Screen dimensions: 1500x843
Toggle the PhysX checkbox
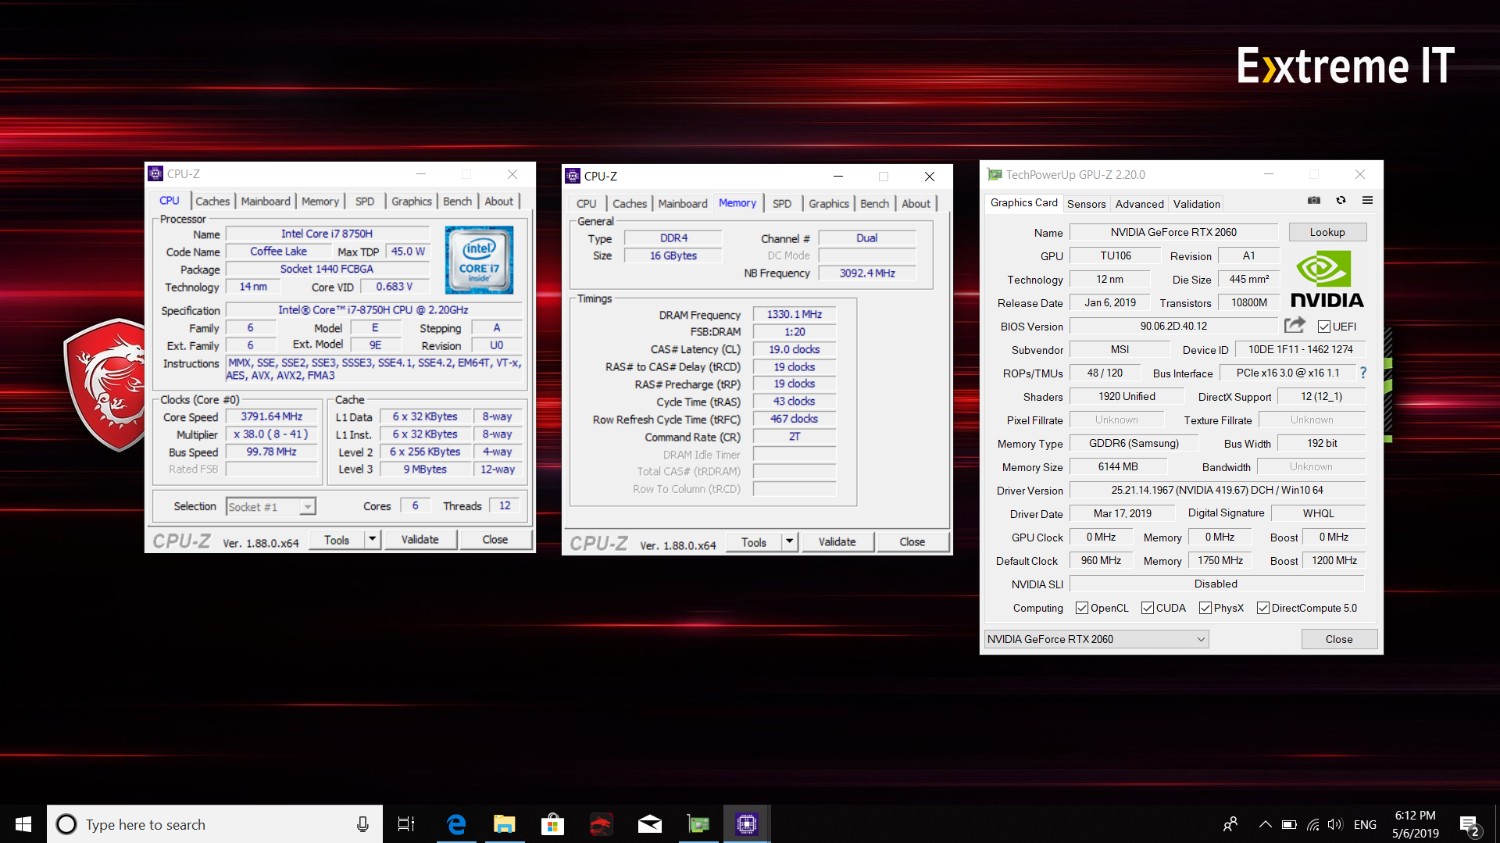click(1205, 608)
